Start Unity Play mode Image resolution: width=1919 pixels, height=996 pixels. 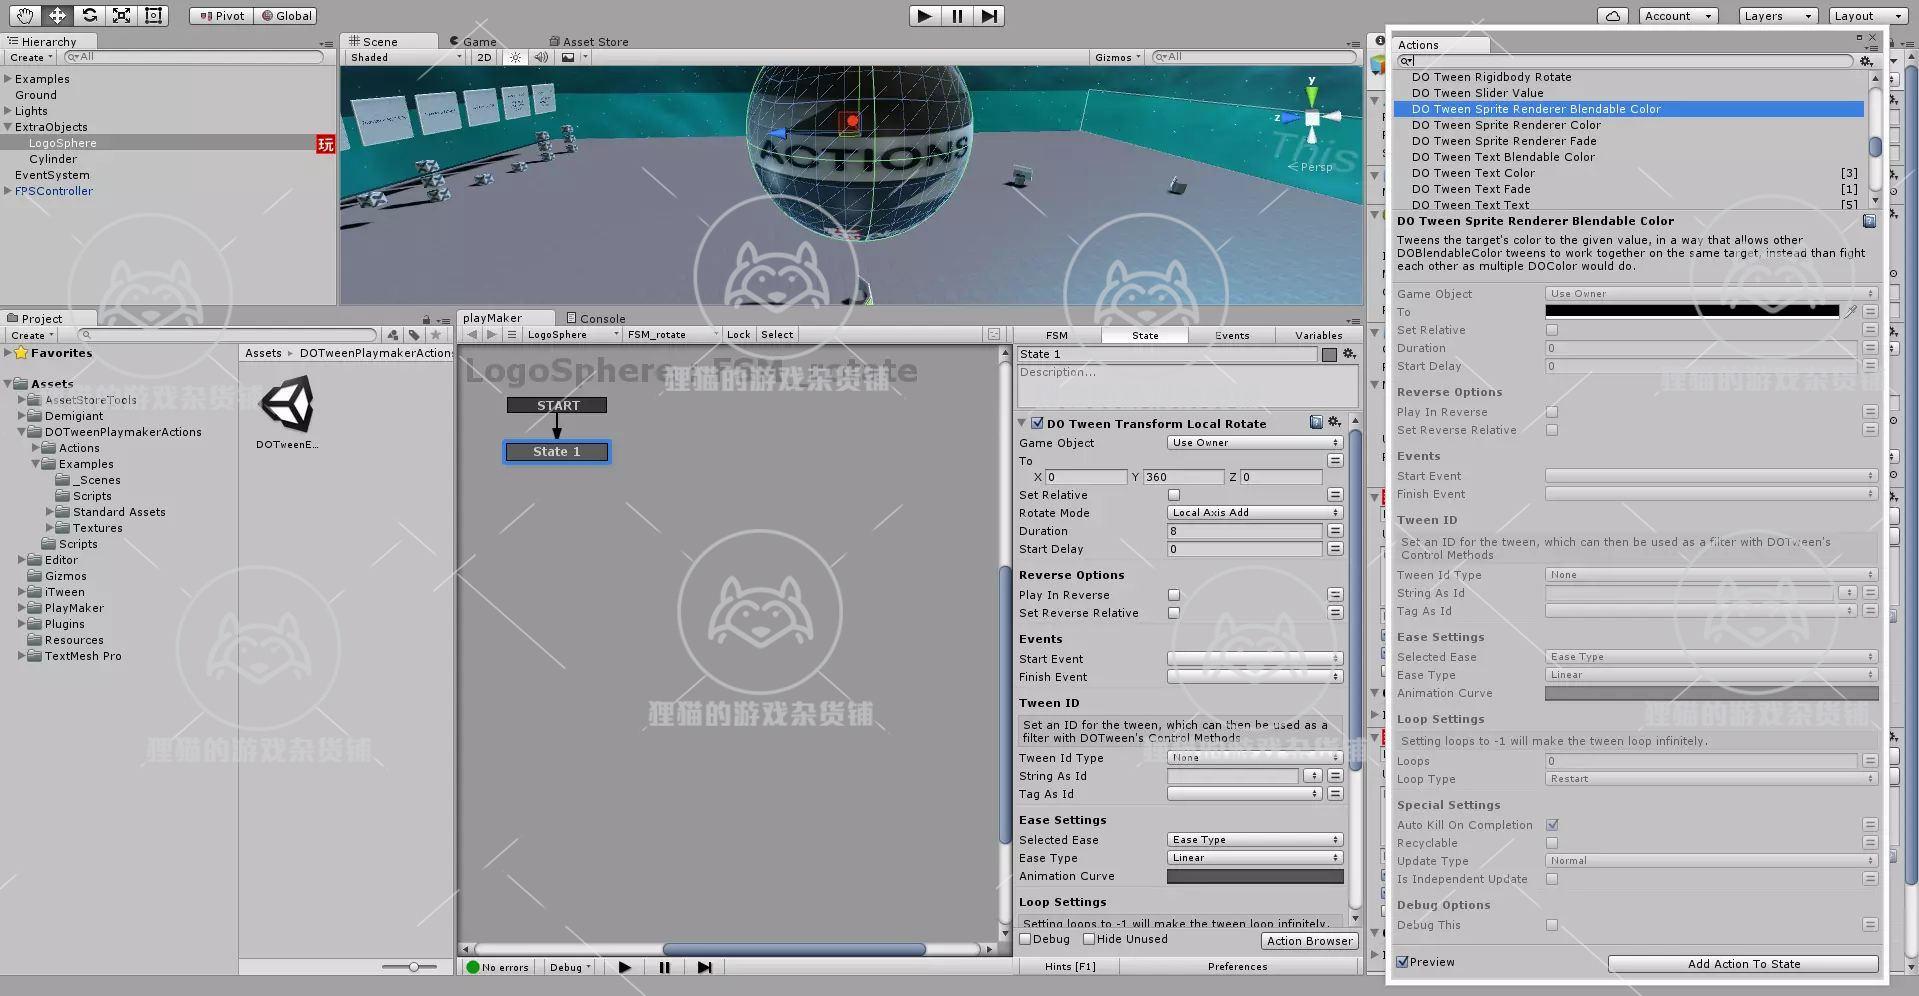pyautogui.click(x=925, y=16)
